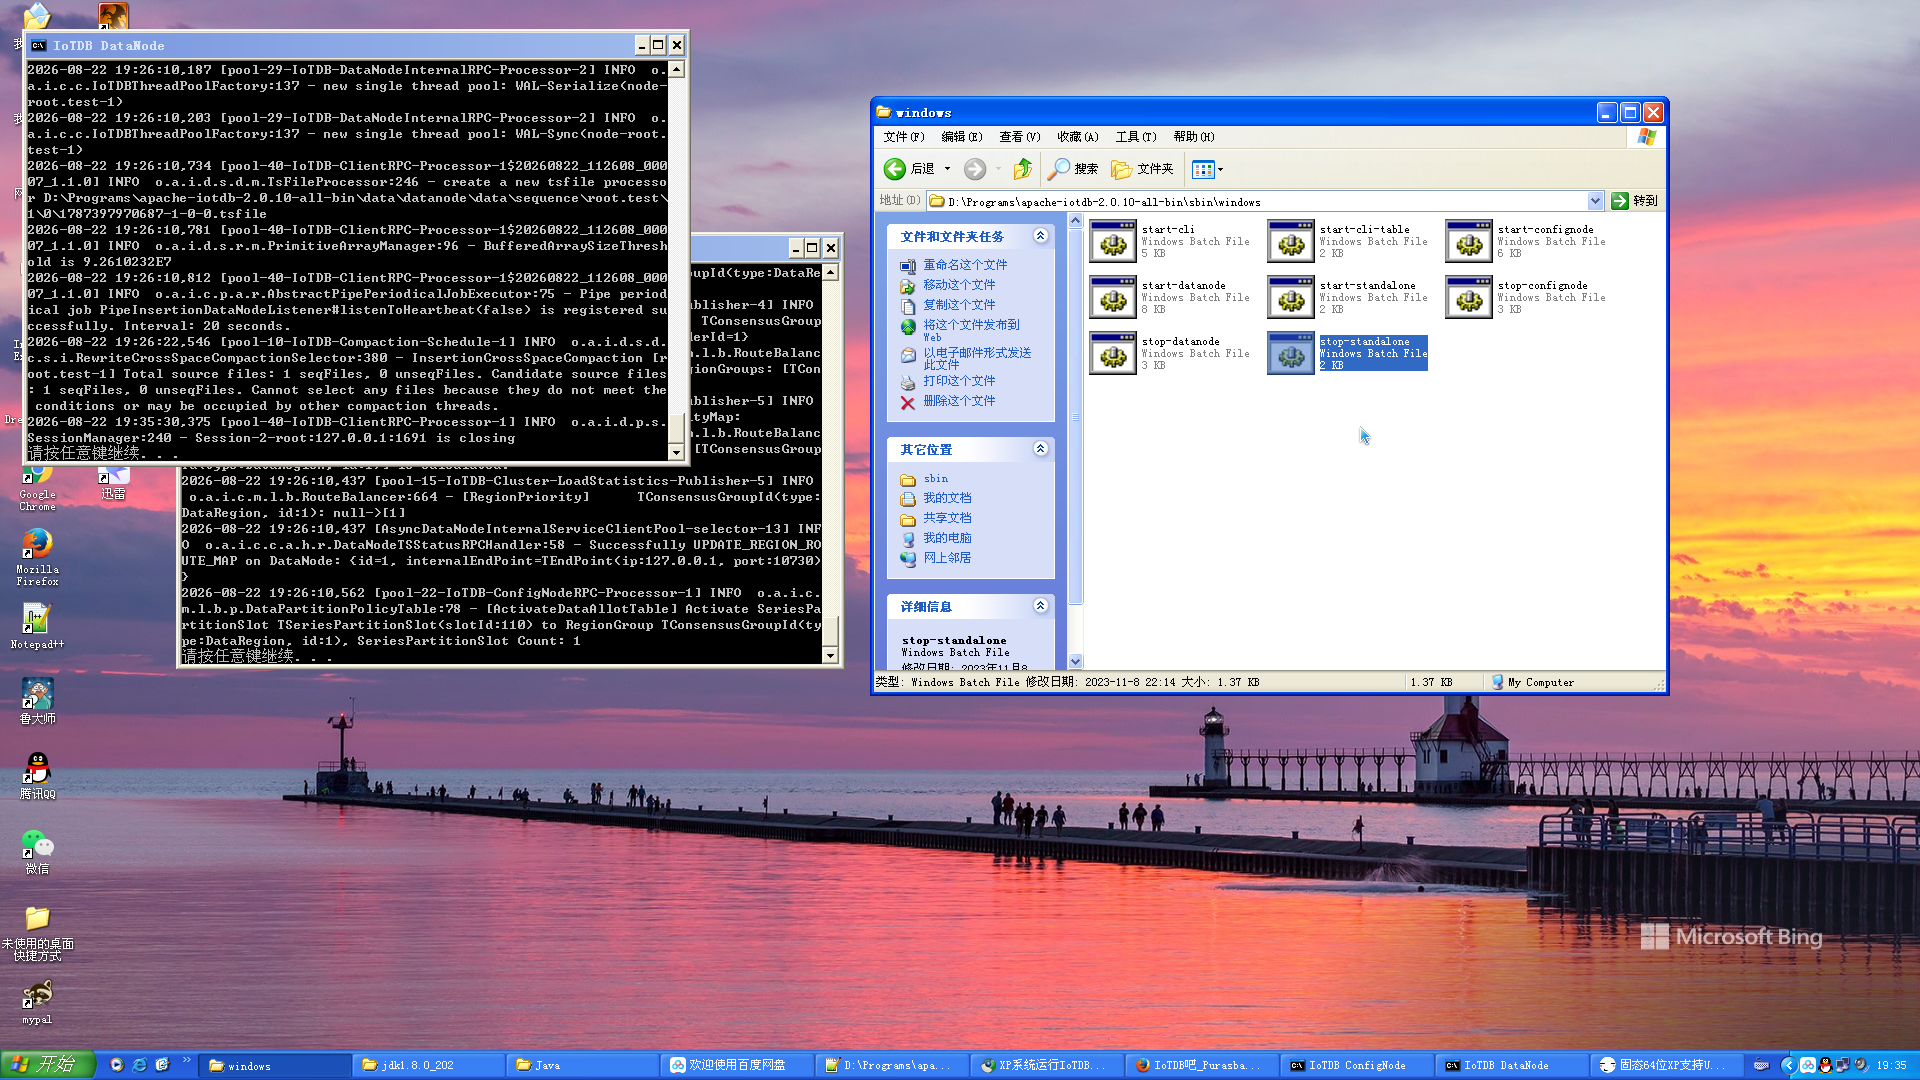Select the start-datanode batch file icon
Viewport: 1920px width, 1080px height.
pos(1112,298)
